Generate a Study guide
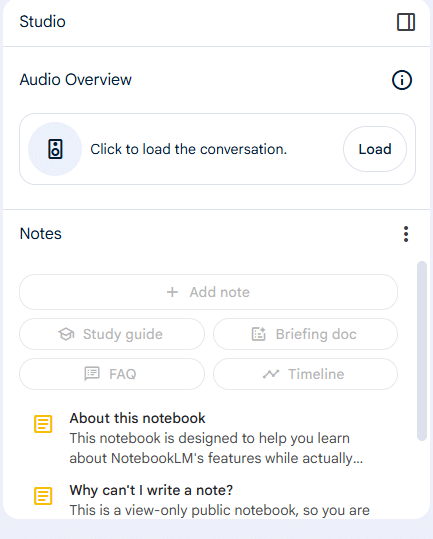Viewport: 433px width, 539px height. tap(112, 334)
